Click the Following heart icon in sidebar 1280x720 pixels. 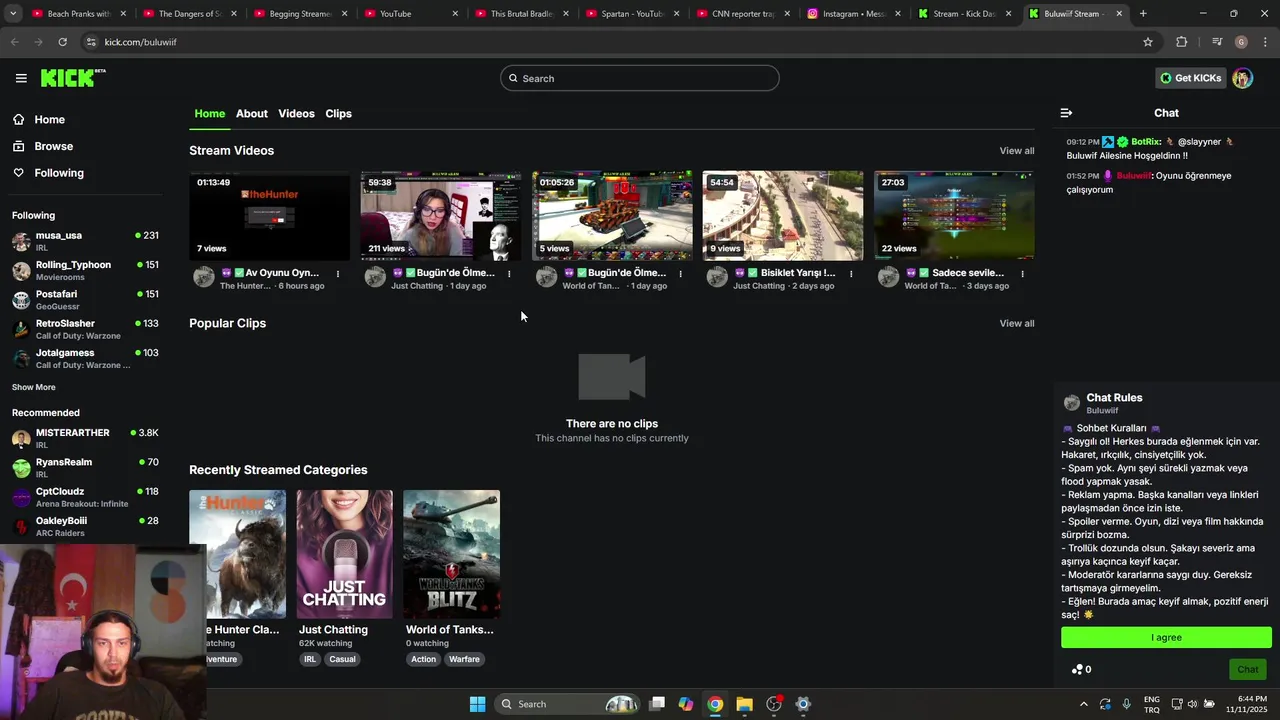tap(18, 173)
